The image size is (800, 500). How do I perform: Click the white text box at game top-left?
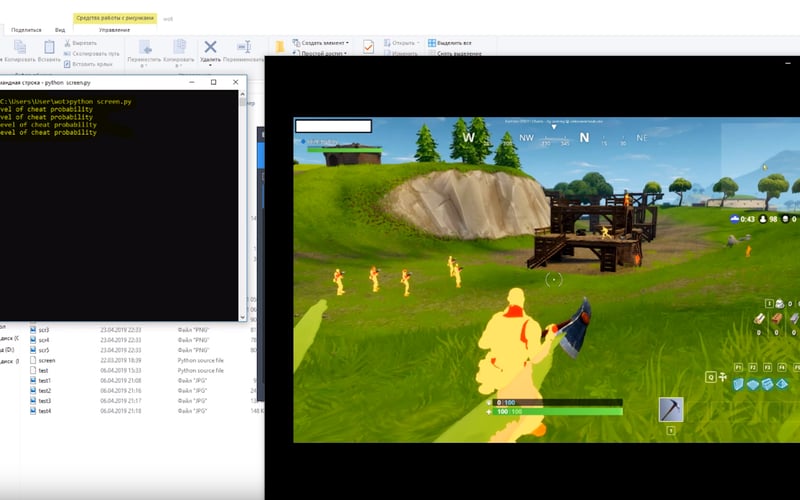pos(334,126)
